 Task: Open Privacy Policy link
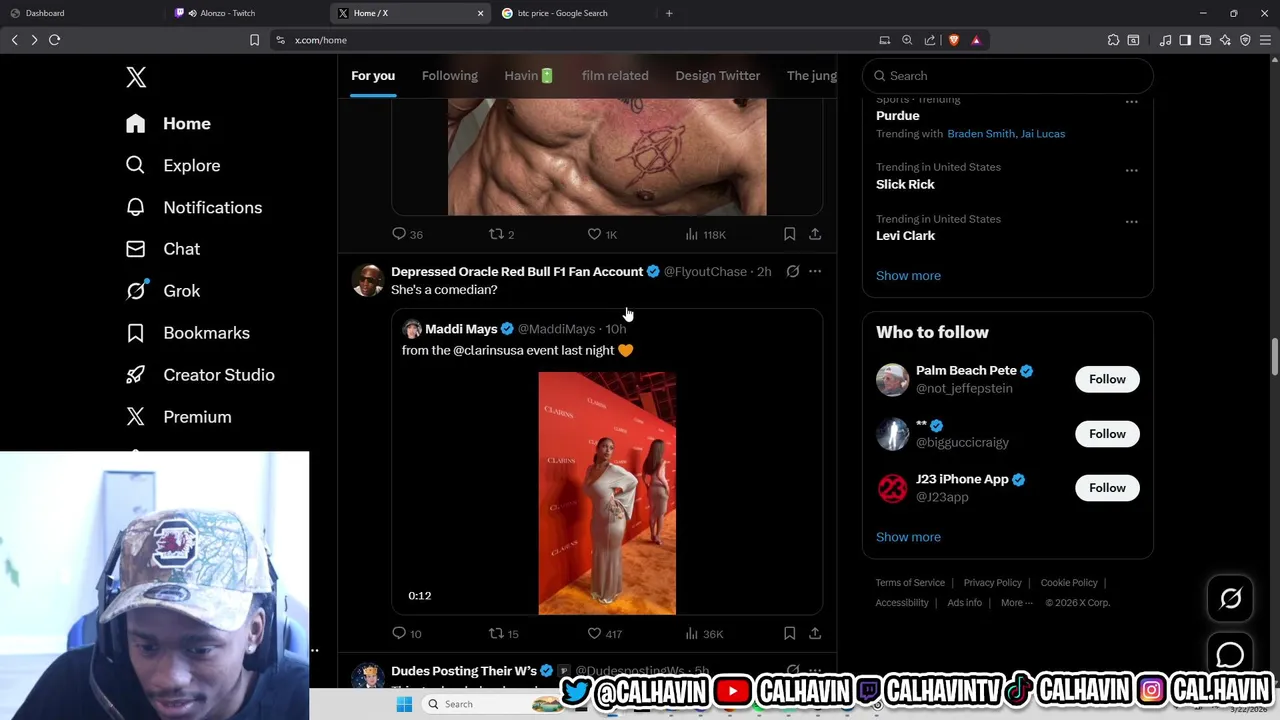pyautogui.click(x=992, y=583)
